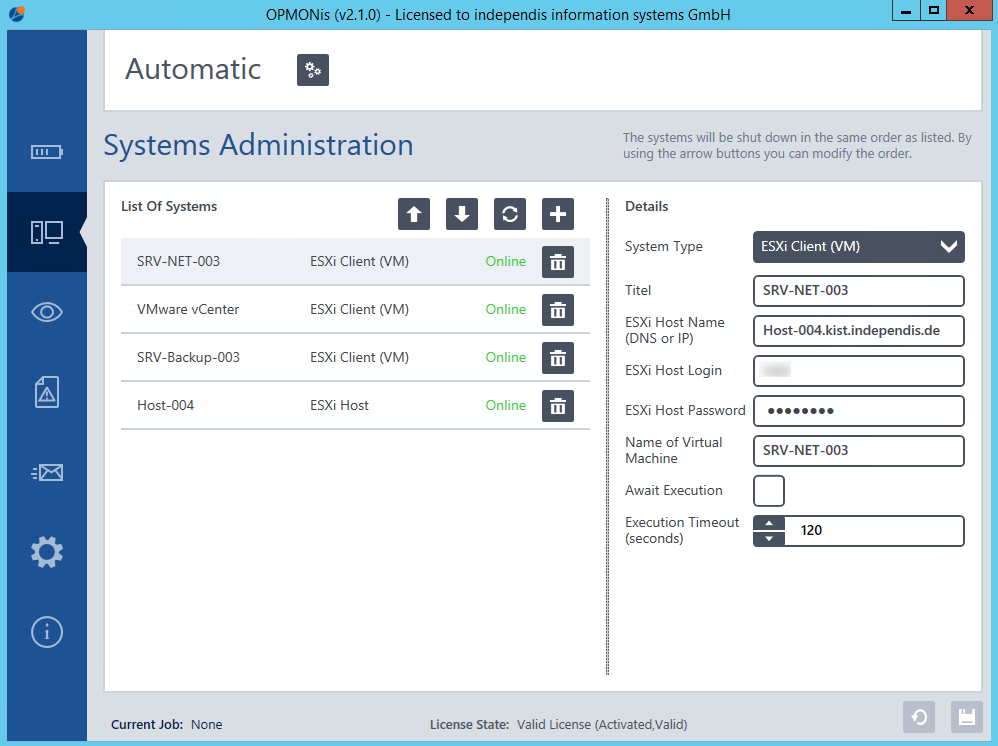The width and height of the screenshot is (998, 746).
Task: Delete the Host-004 system entry
Action: (x=558, y=406)
